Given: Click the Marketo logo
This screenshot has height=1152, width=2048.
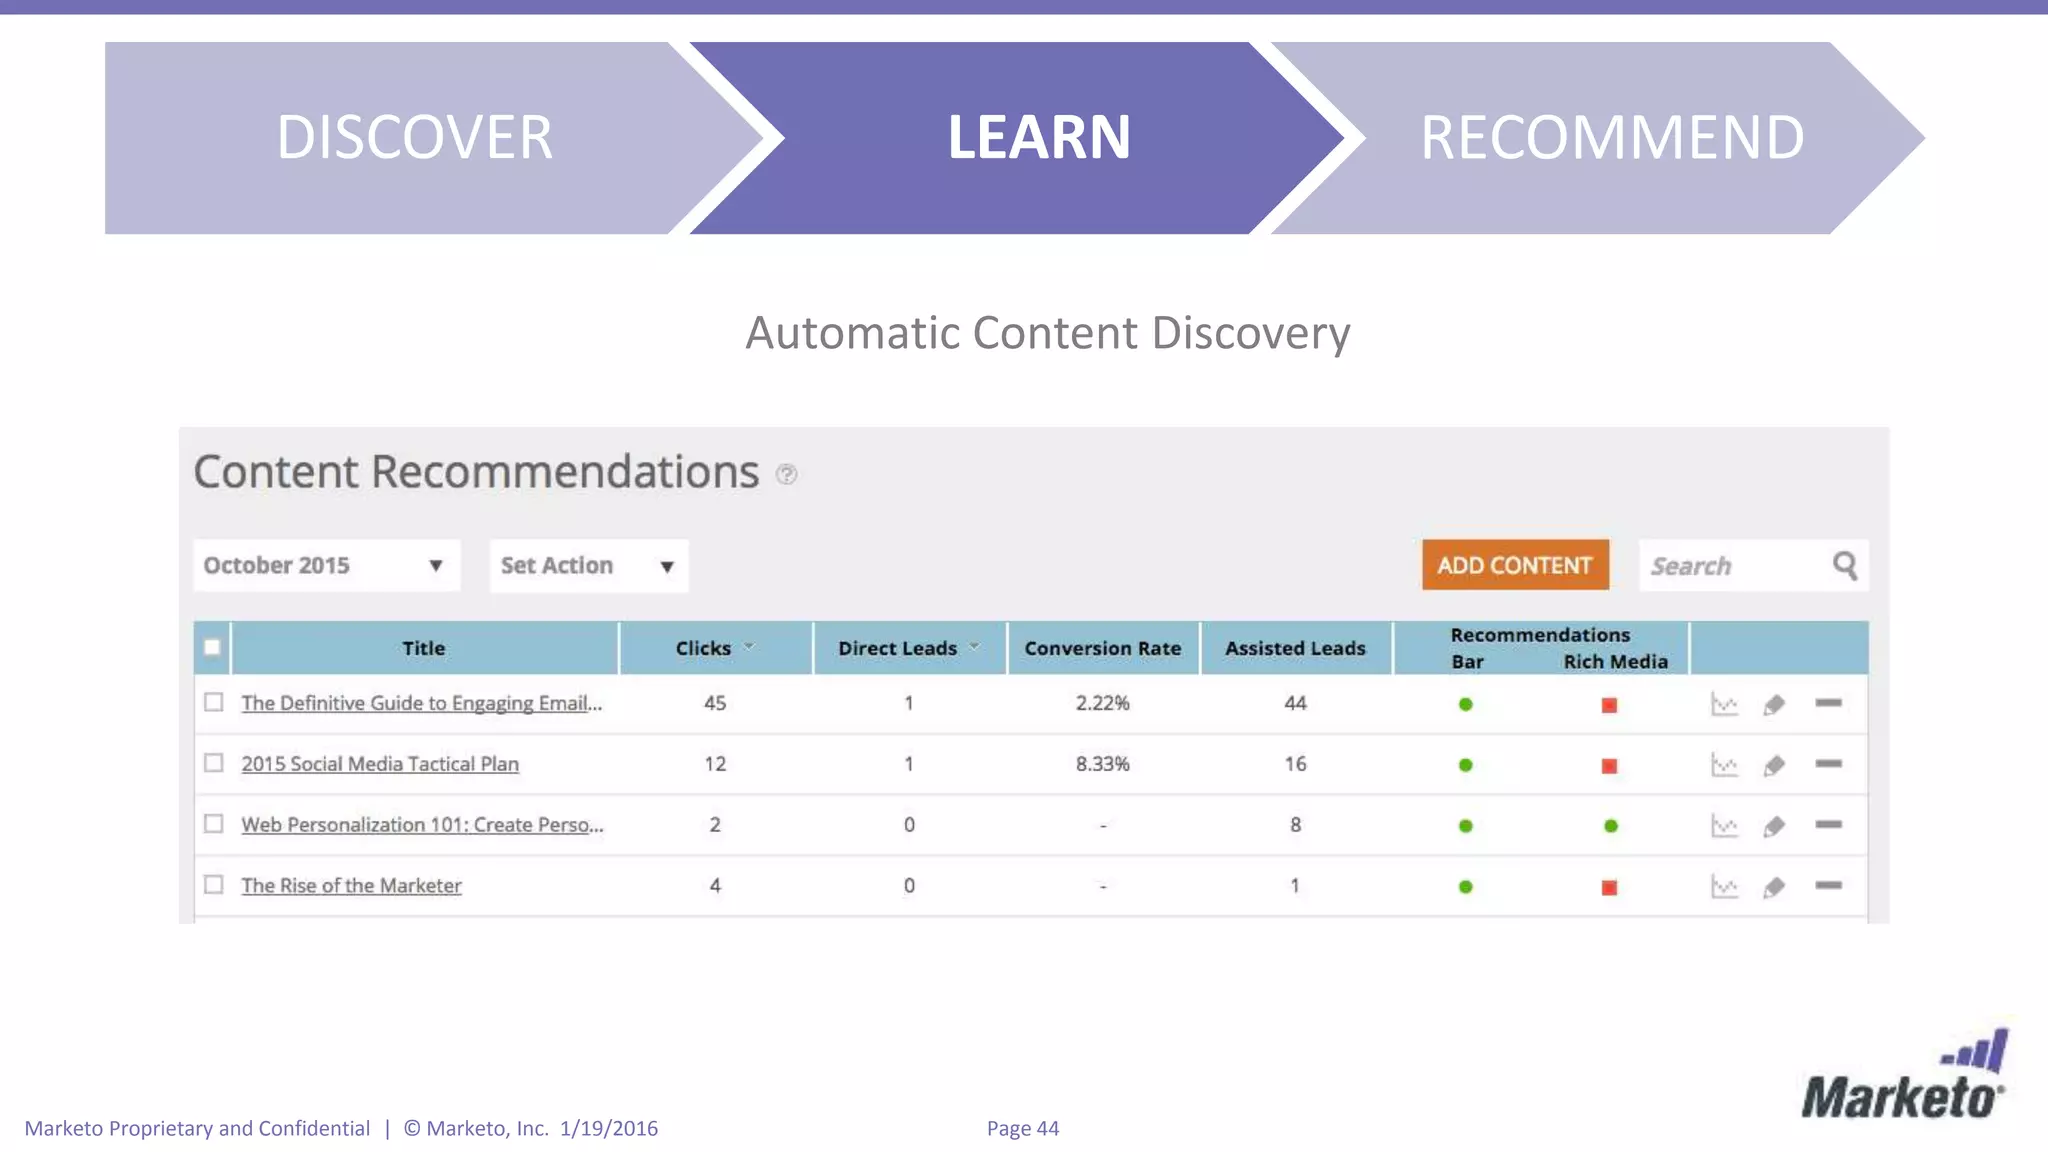Looking at the screenshot, I should pos(1904,1074).
